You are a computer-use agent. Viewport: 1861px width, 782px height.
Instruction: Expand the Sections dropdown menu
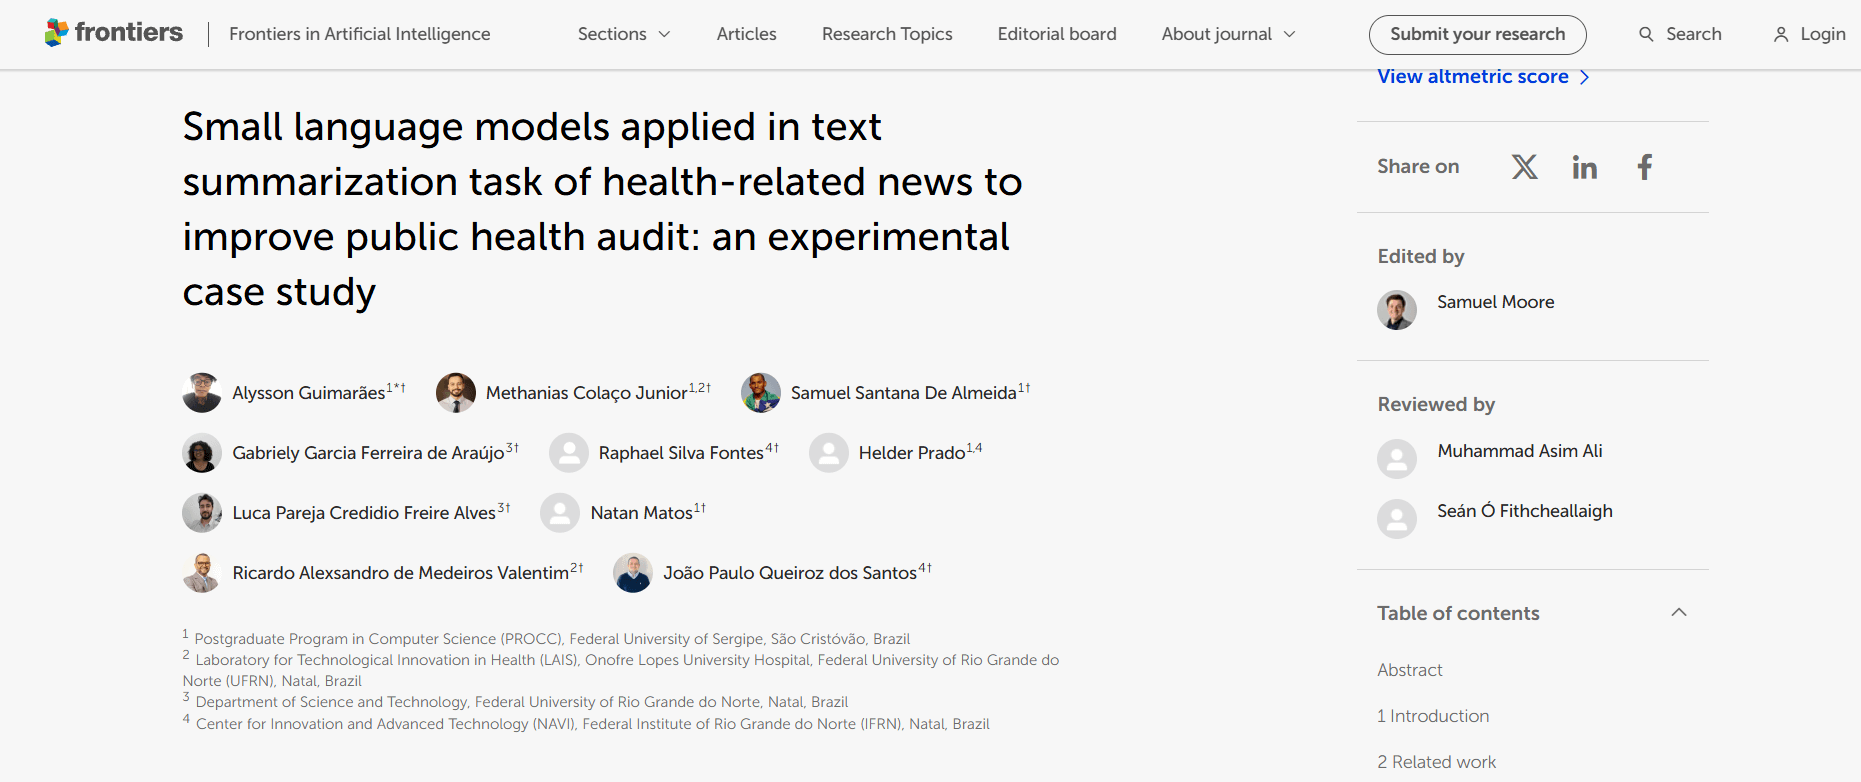[x=624, y=34]
